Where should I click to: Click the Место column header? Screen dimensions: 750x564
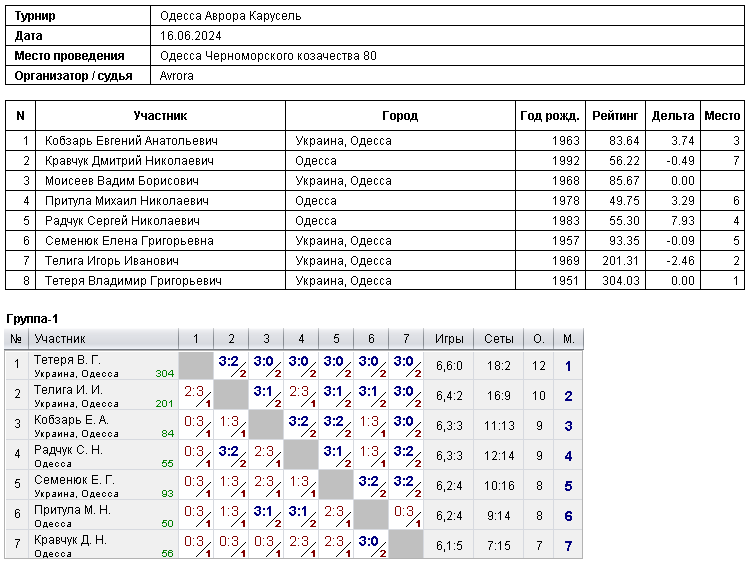(x=722, y=116)
